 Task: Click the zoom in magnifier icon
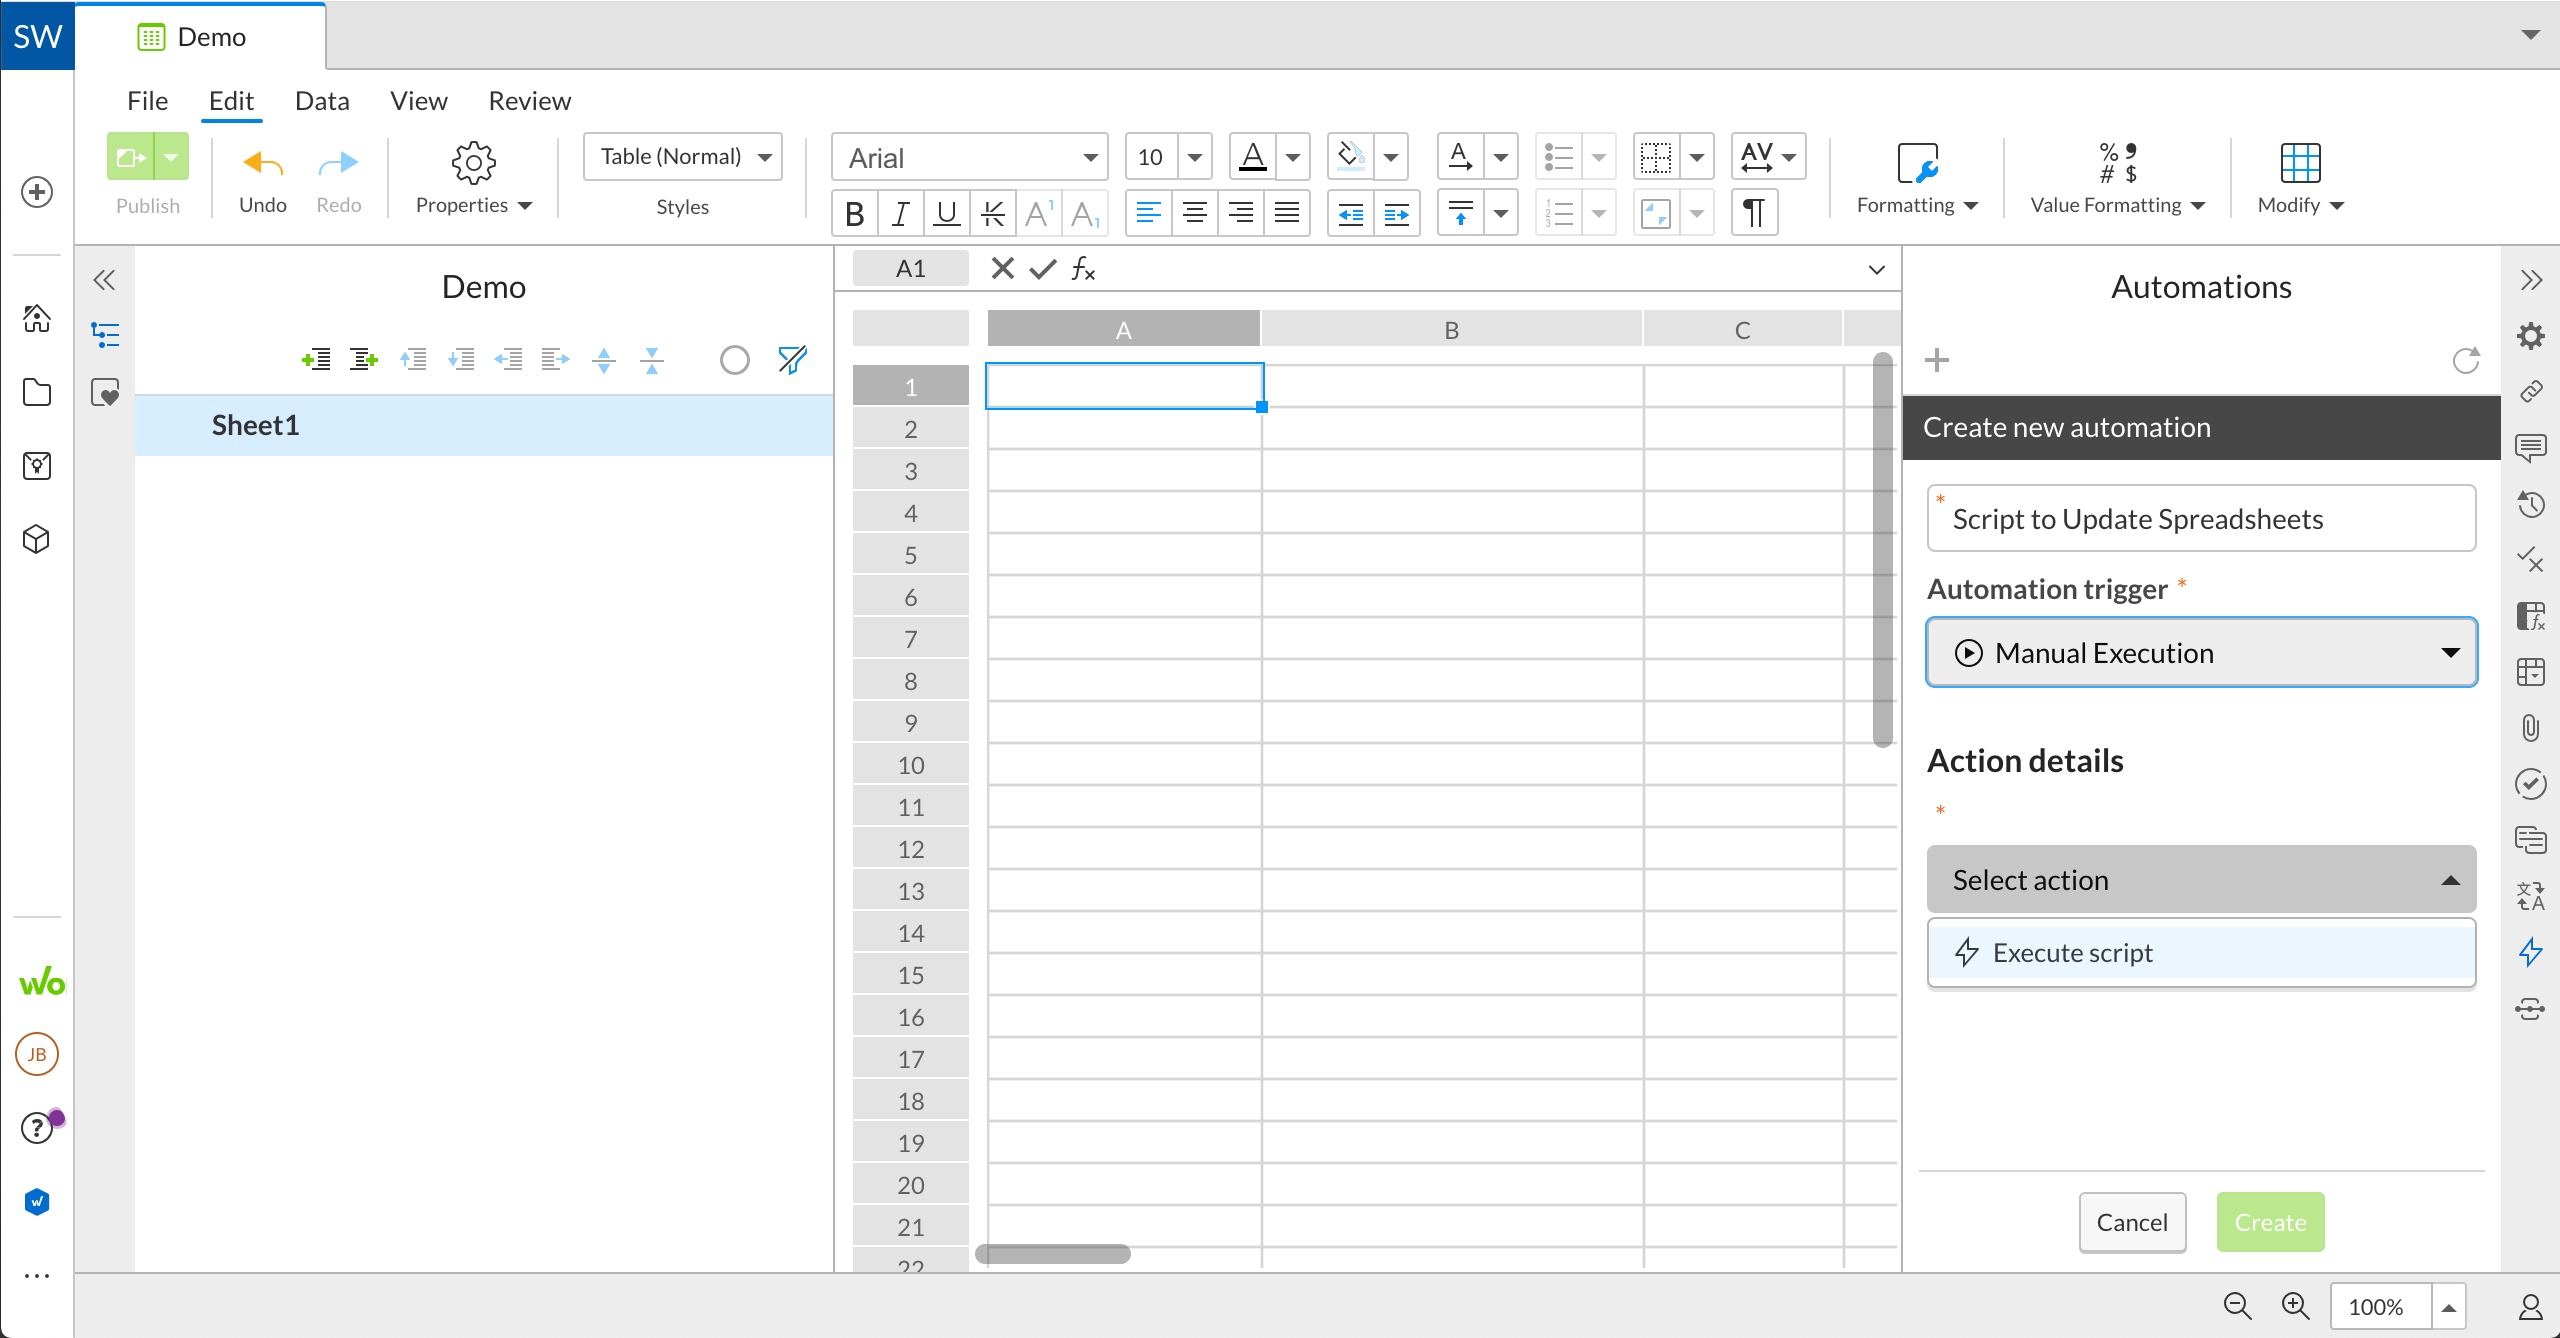point(2295,1305)
